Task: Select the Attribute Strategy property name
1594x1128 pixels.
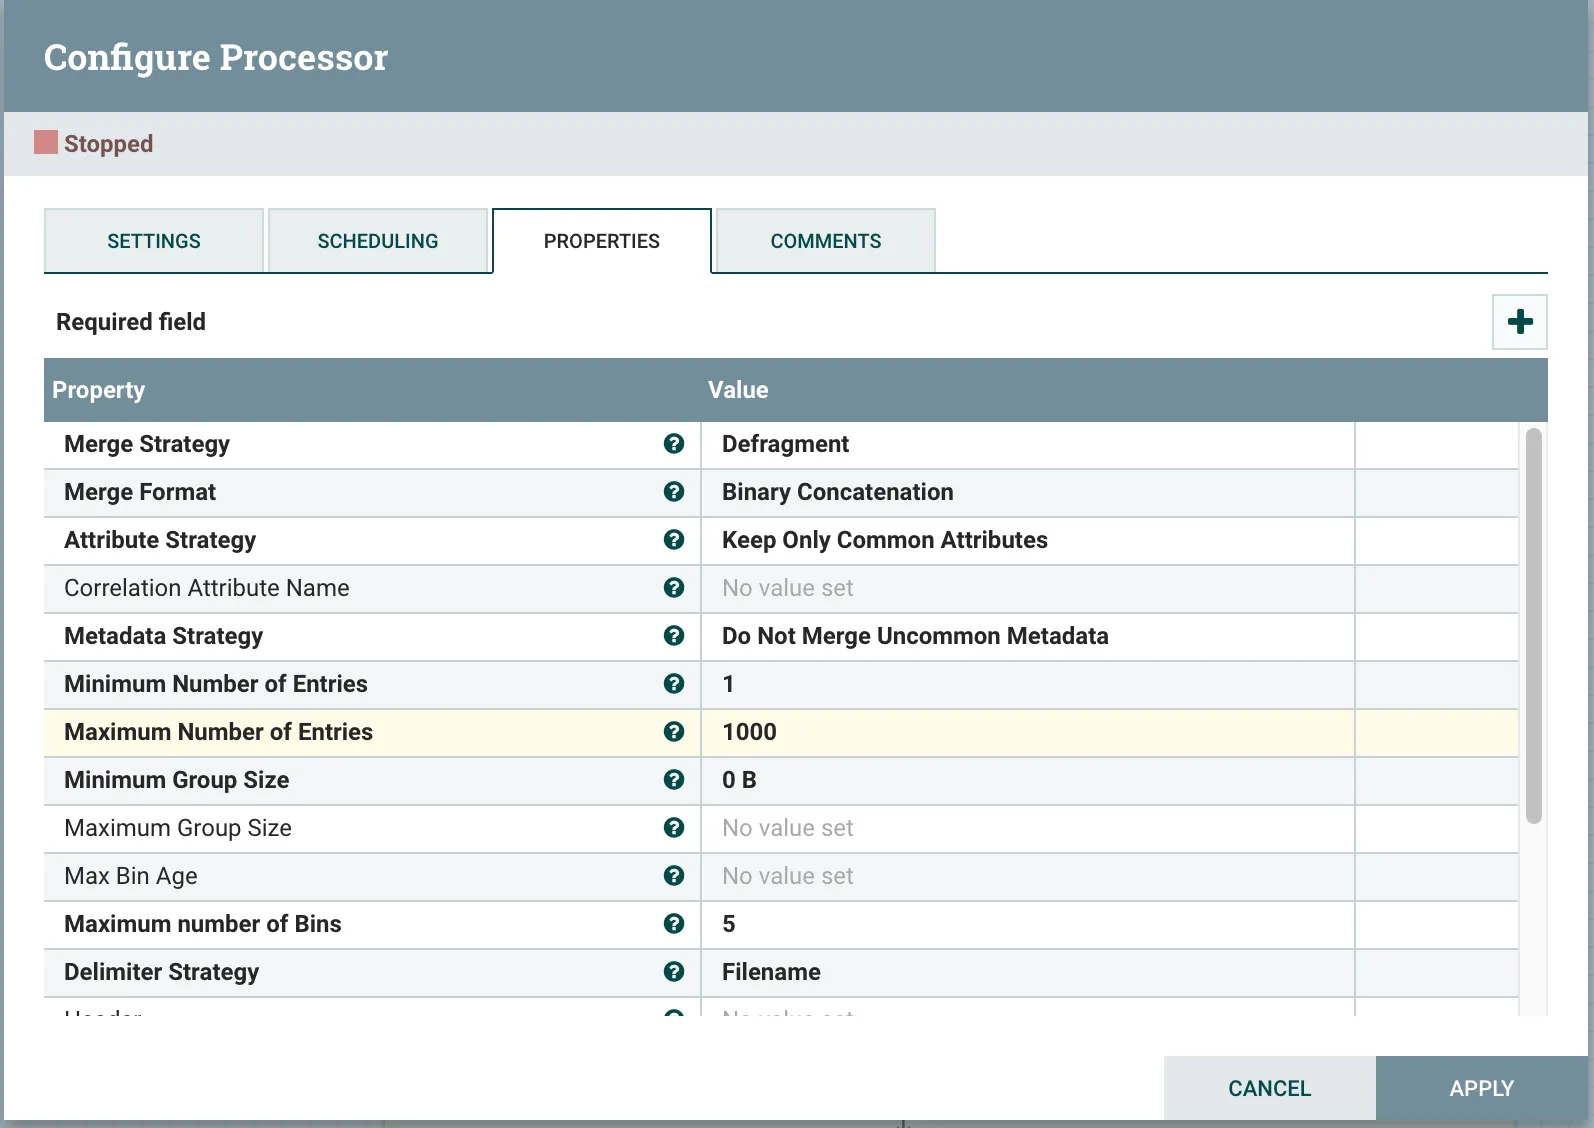Action: coord(160,540)
